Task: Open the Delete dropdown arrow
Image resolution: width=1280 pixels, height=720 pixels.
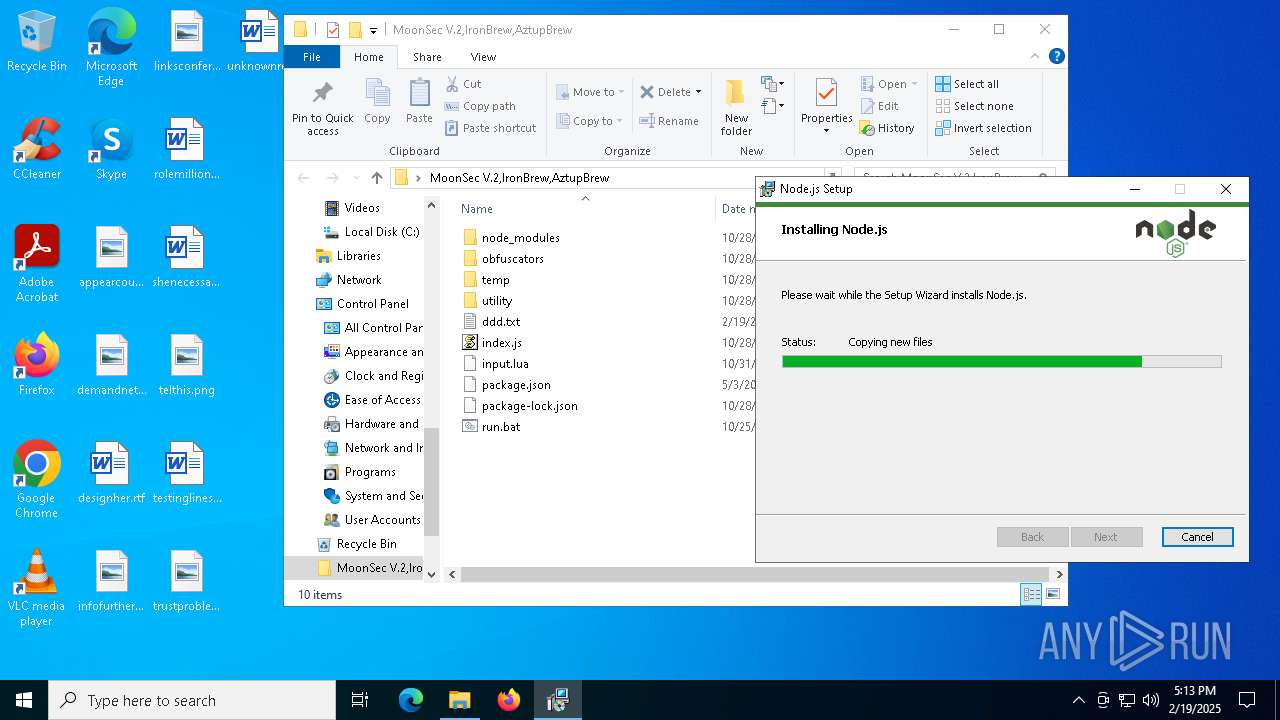Action: (698, 92)
